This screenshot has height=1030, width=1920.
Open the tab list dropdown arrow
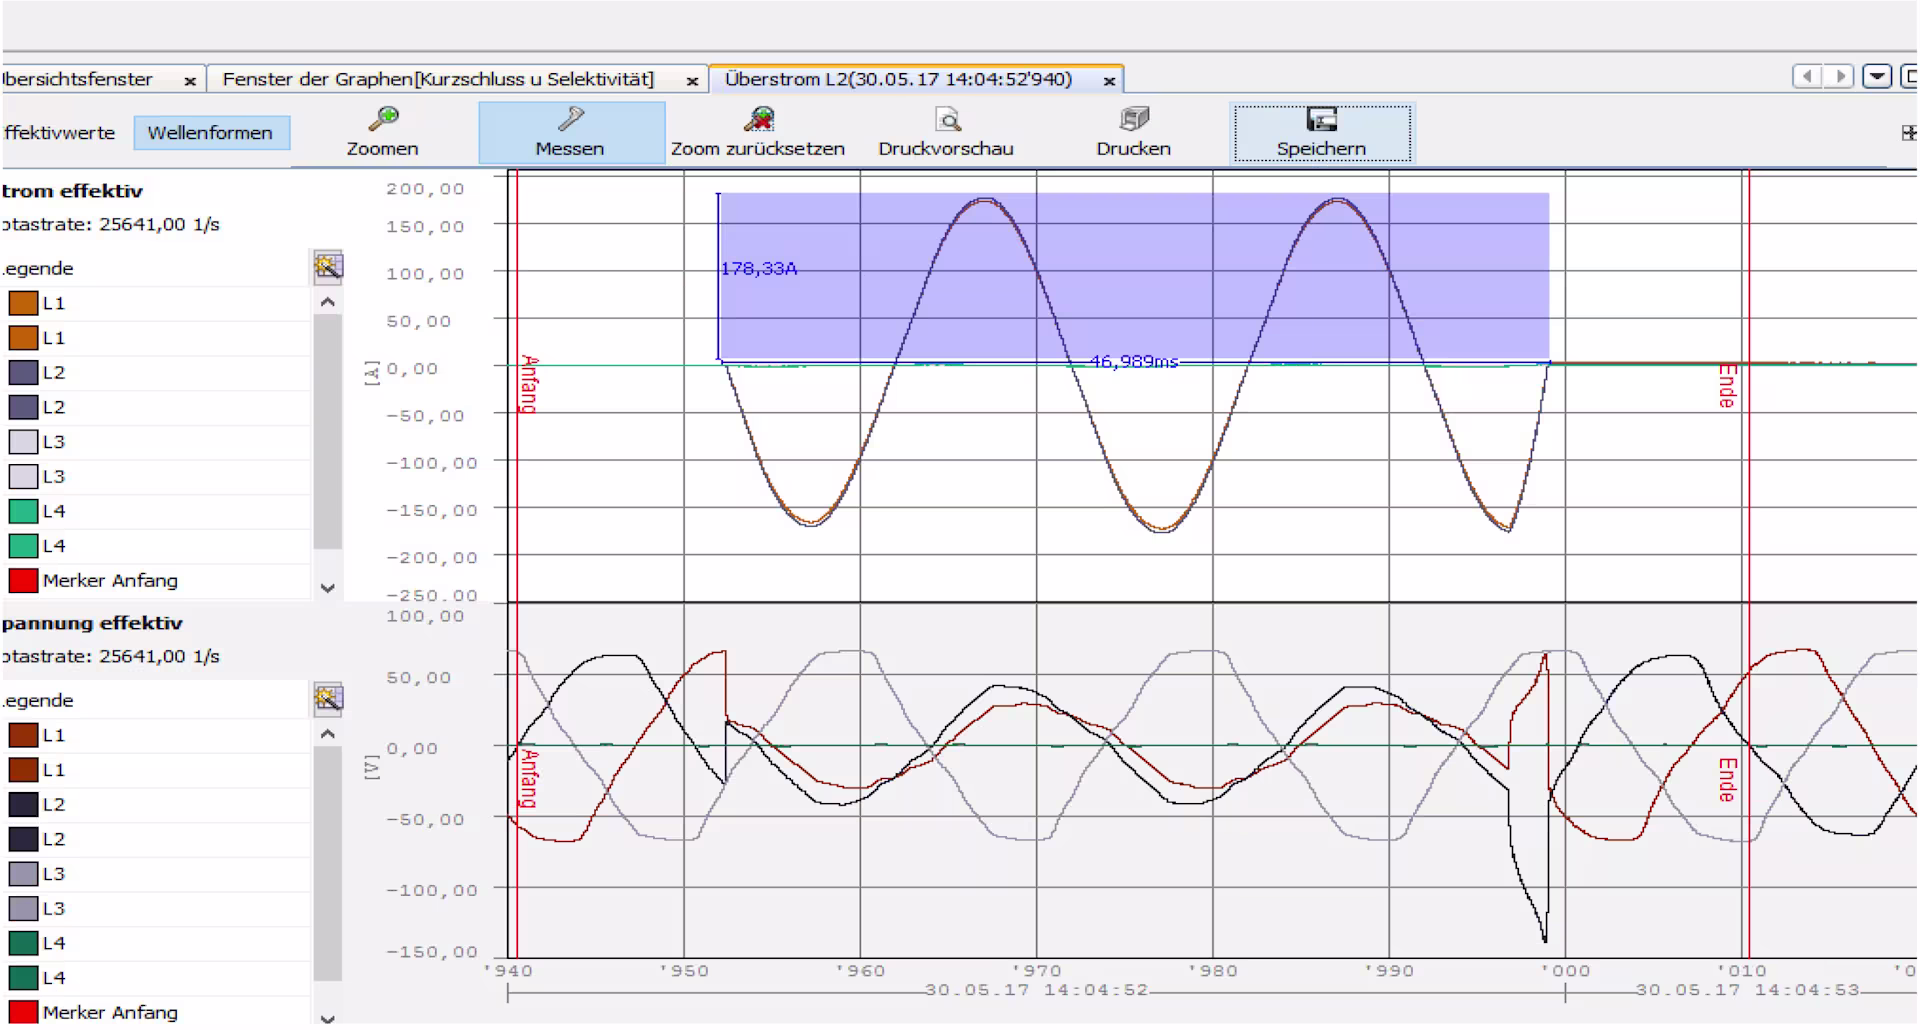click(x=1877, y=77)
